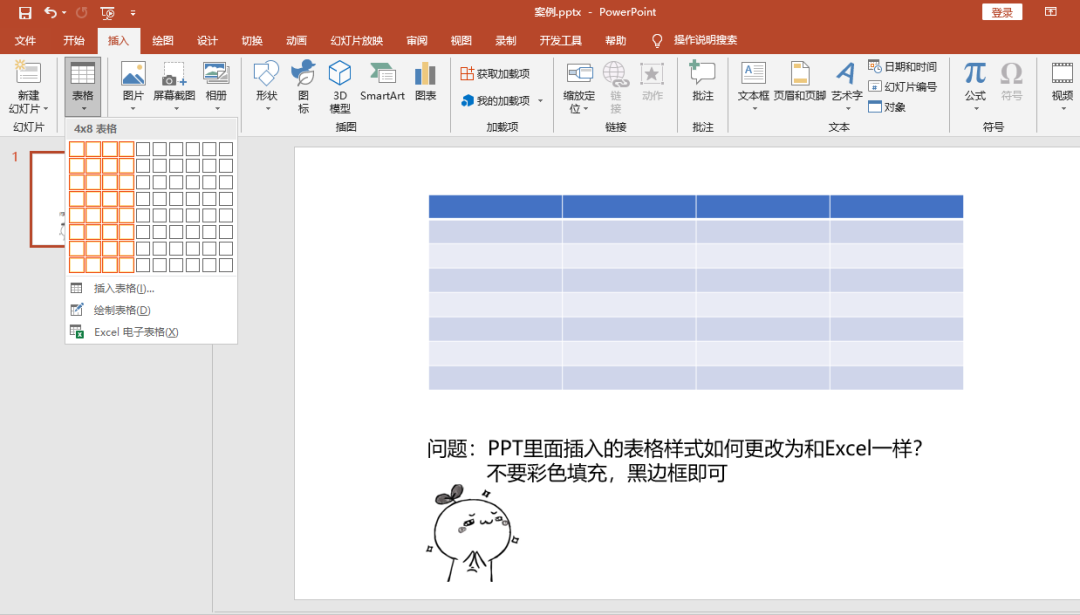1080x615 pixels.
Task: Insert an equation with the 公式 icon
Action: [x=975, y=74]
